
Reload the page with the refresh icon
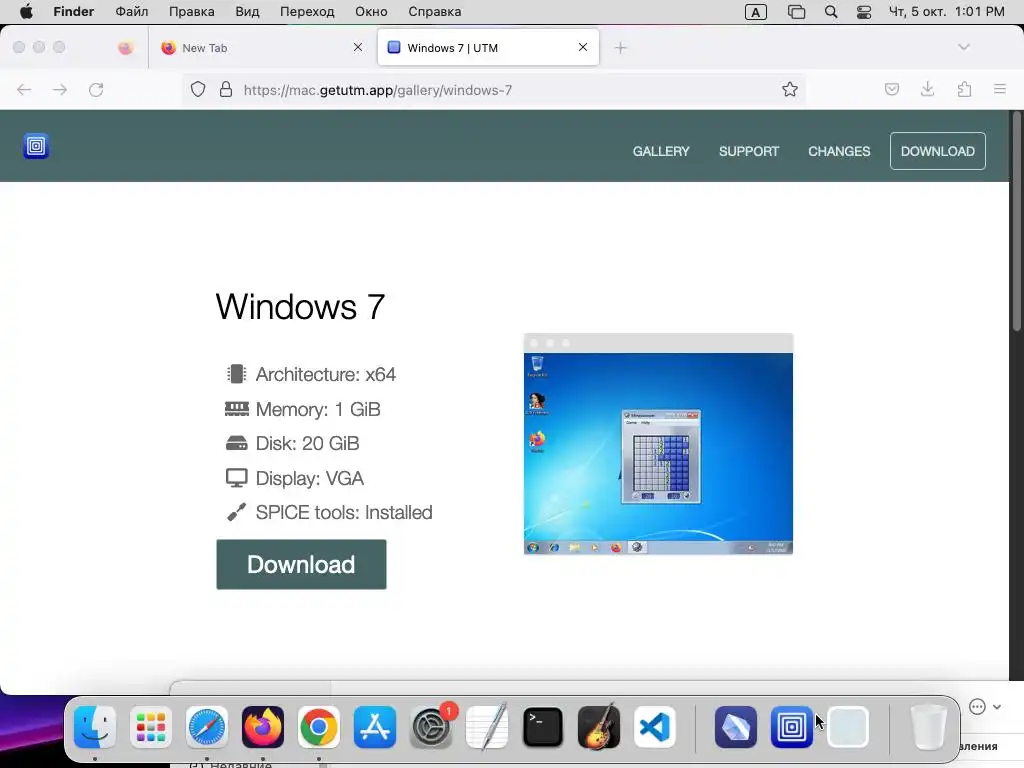96,90
